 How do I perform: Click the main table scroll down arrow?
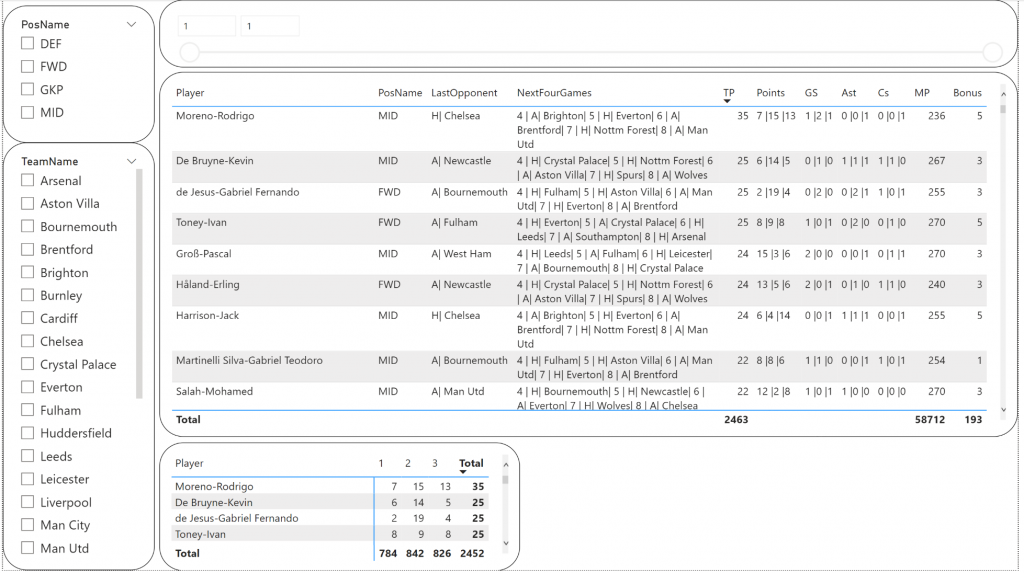(x=1003, y=410)
